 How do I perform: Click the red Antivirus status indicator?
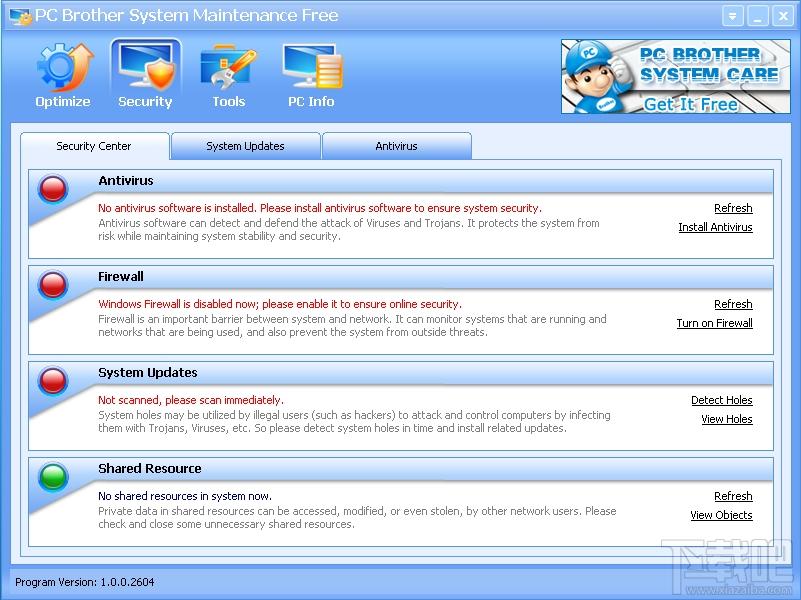pyautogui.click(x=53, y=188)
